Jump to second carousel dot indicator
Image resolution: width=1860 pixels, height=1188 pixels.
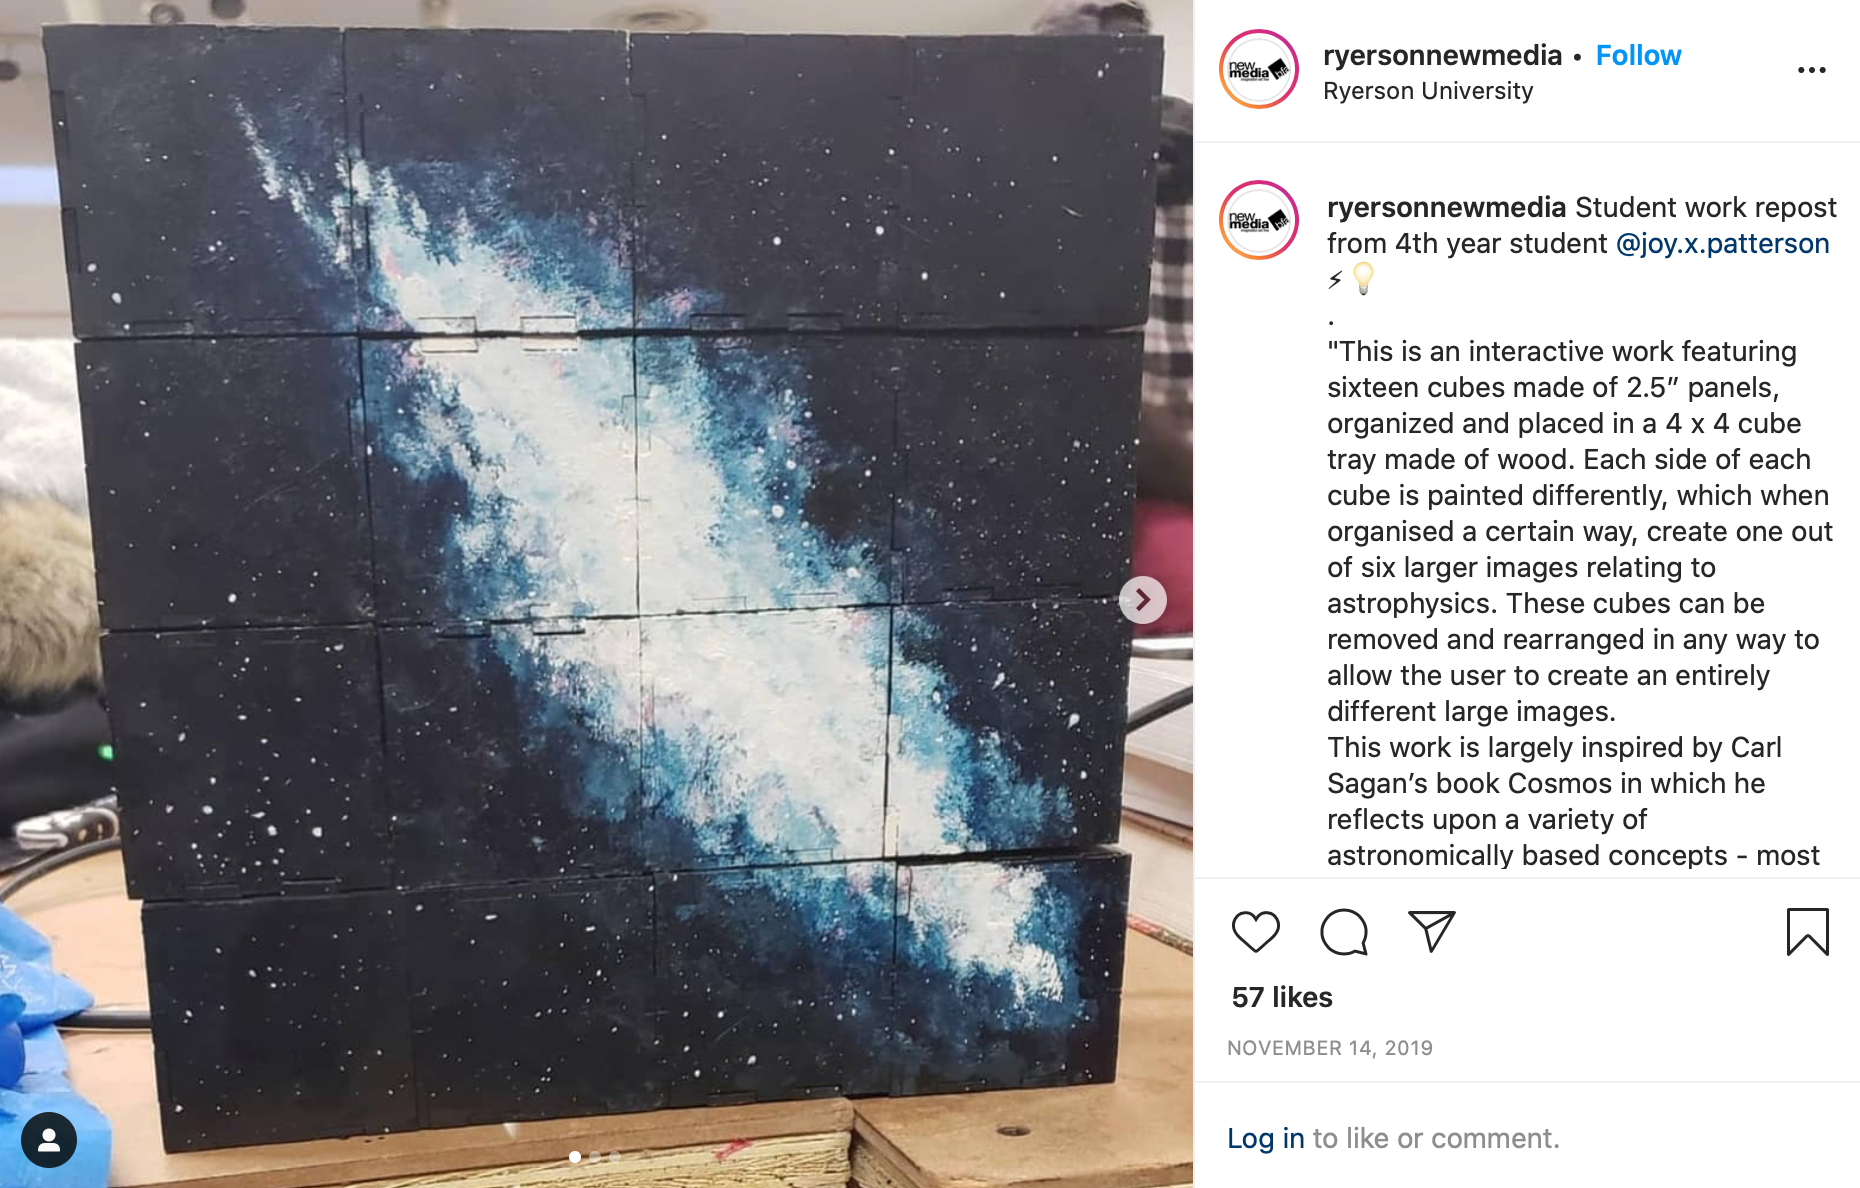[x=595, y=1156]
